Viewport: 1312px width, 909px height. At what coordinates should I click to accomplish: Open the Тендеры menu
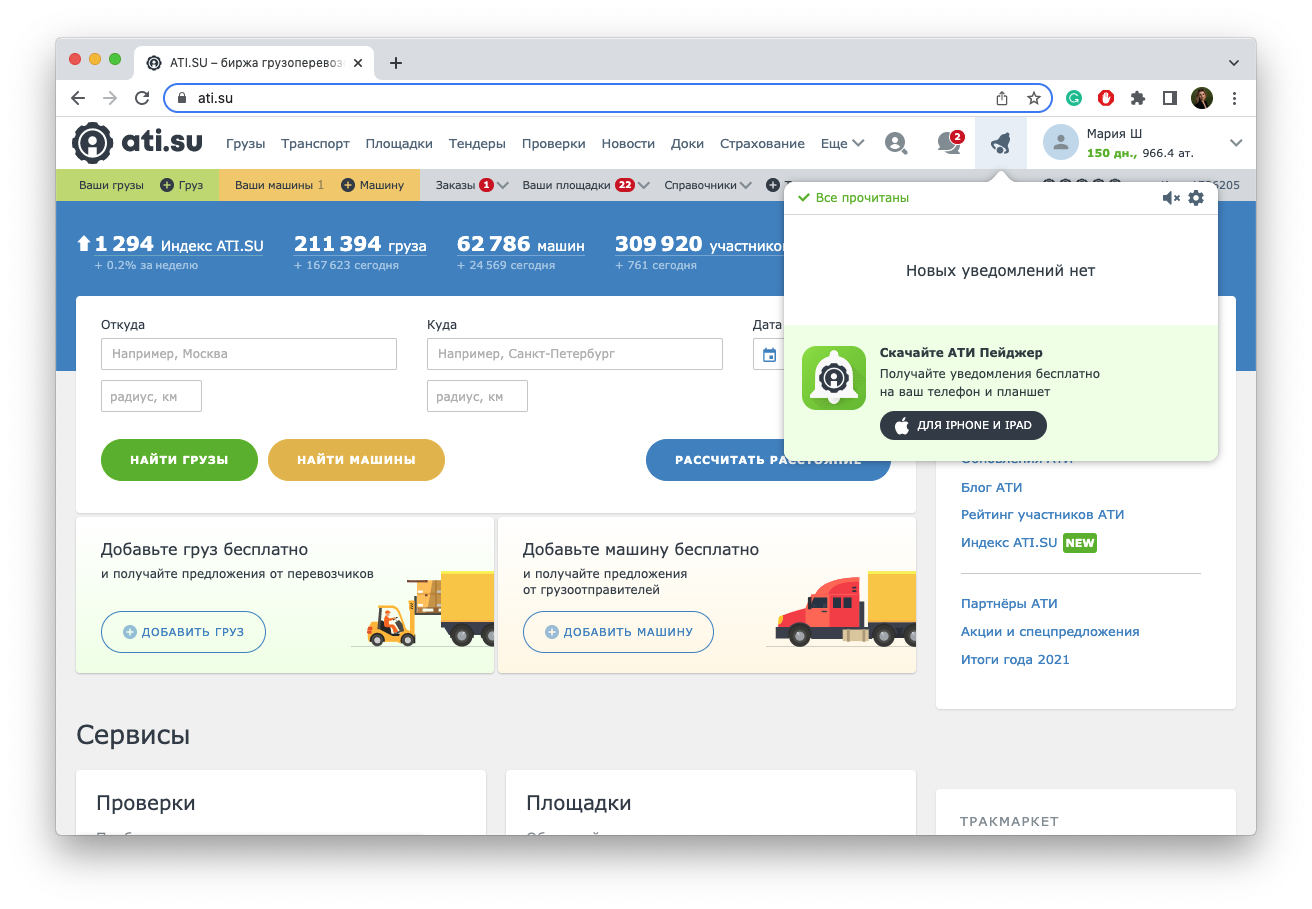point(477,143)
